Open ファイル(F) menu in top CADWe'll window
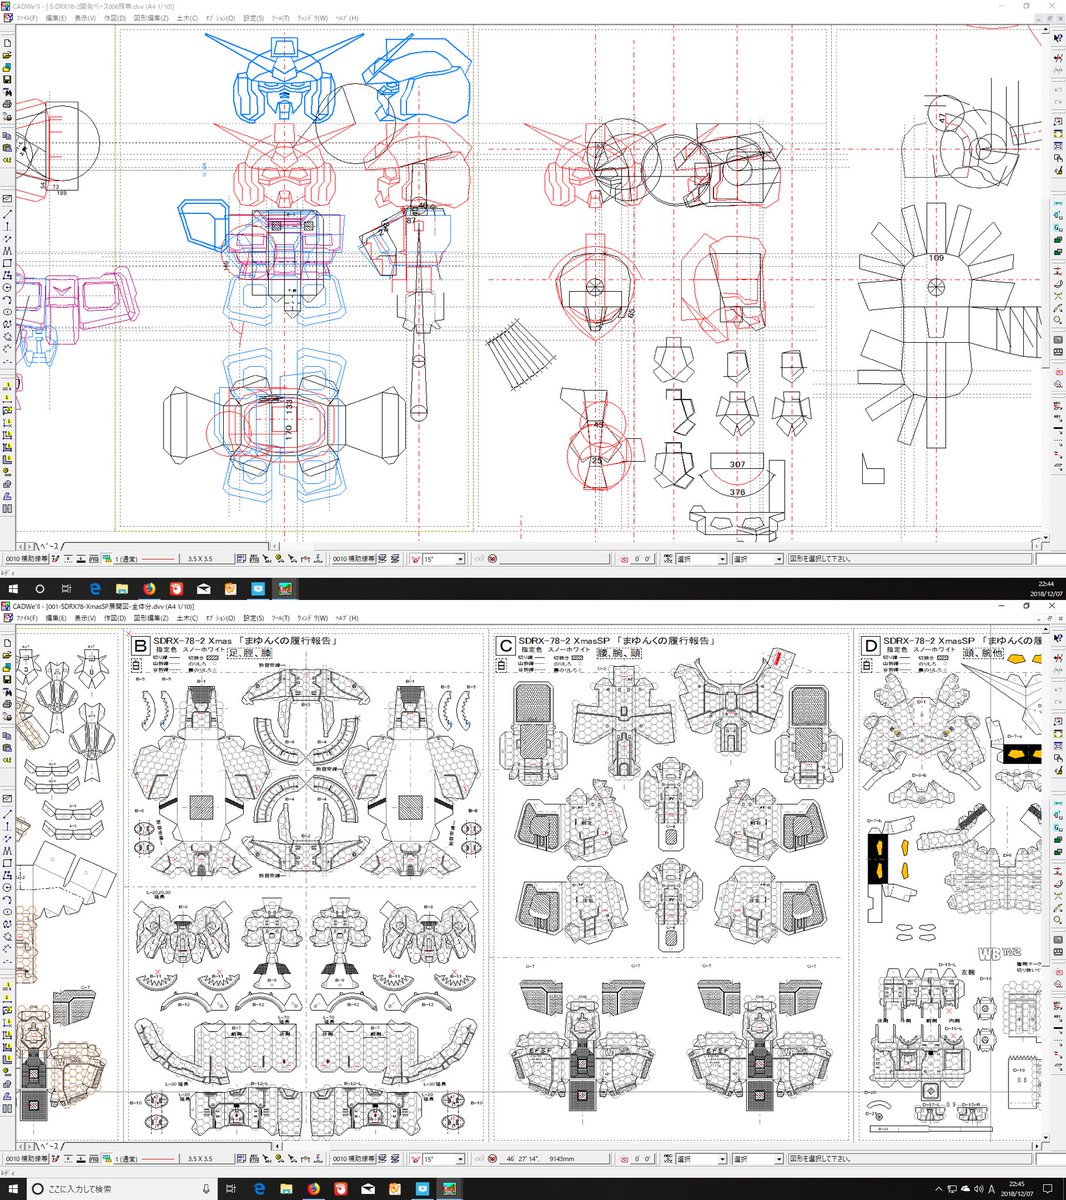 pyautogui.click(x=25, y=18)
